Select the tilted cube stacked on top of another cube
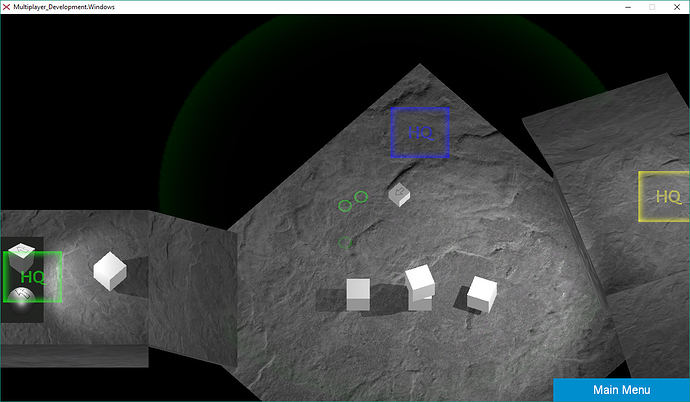The height and width of the screenshot is (402, 690). (x=420, y=282)
